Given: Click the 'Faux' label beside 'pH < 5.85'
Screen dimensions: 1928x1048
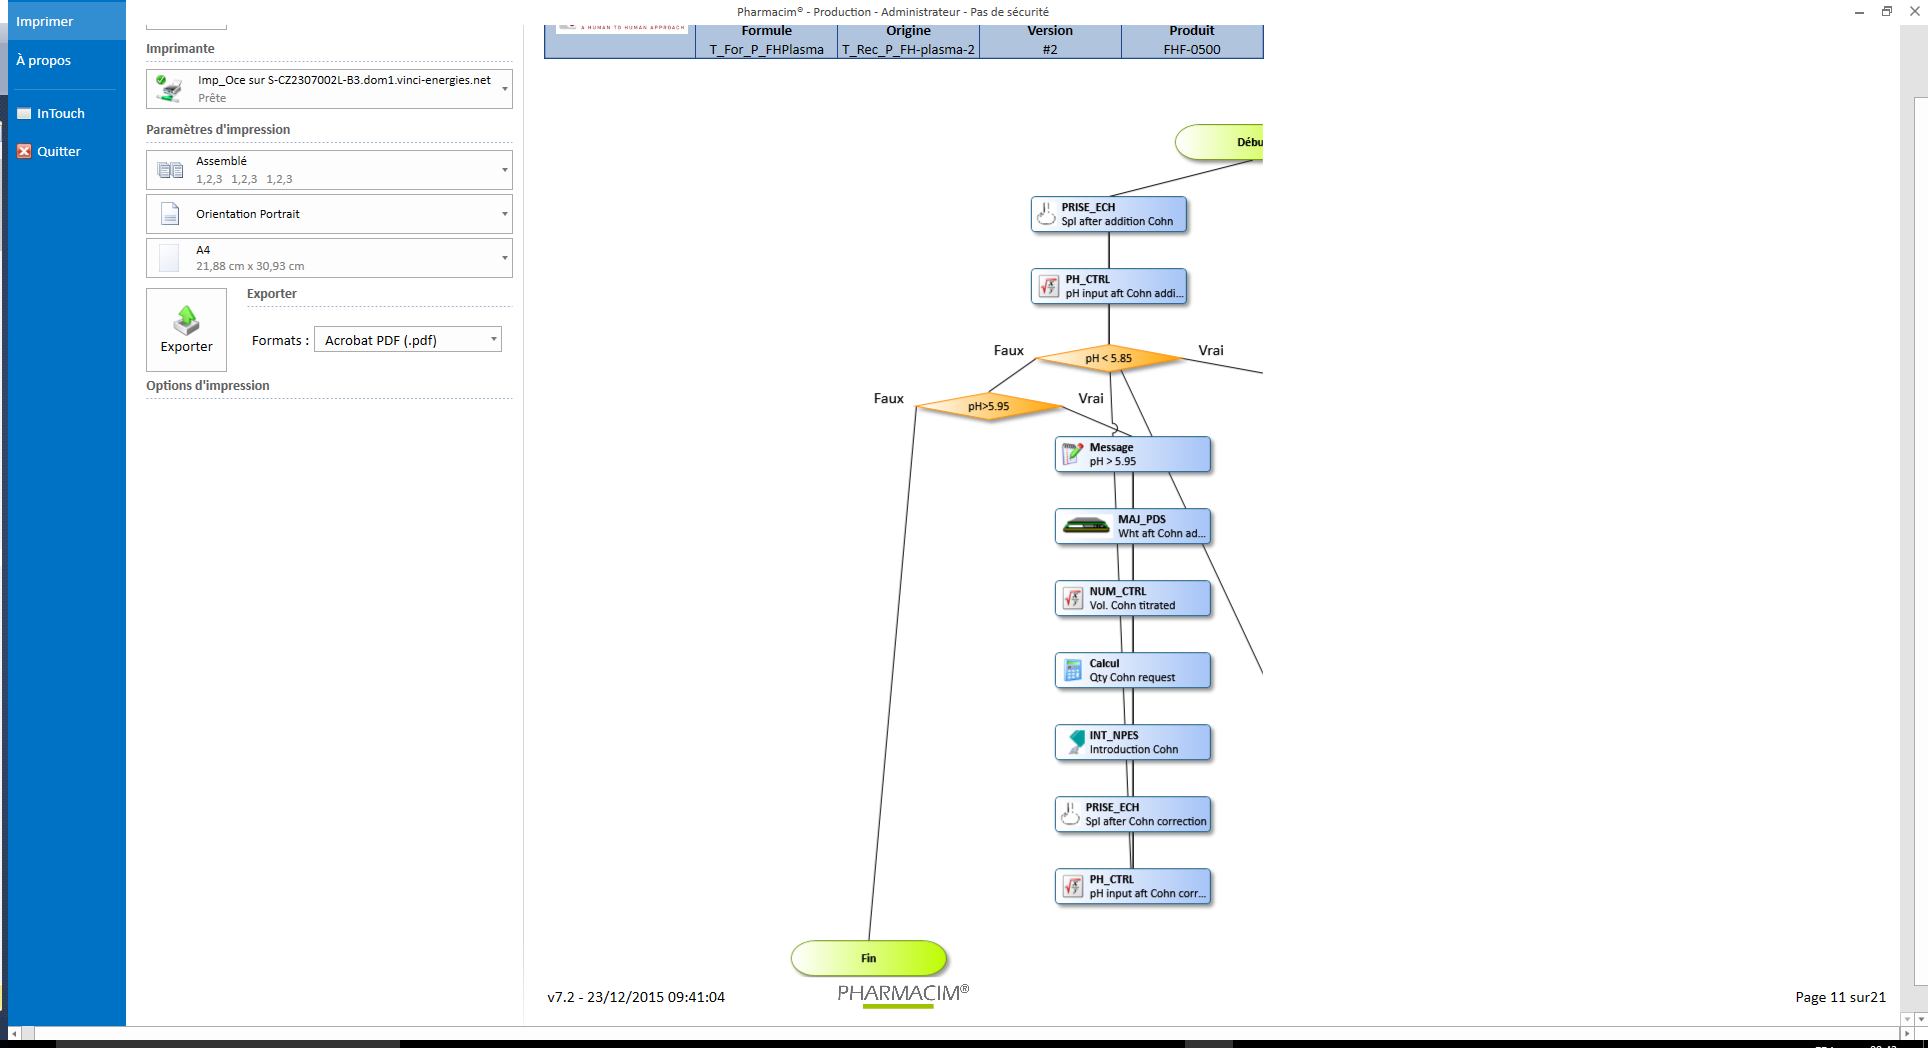Looking at the screenshot, I should 1009,351.
